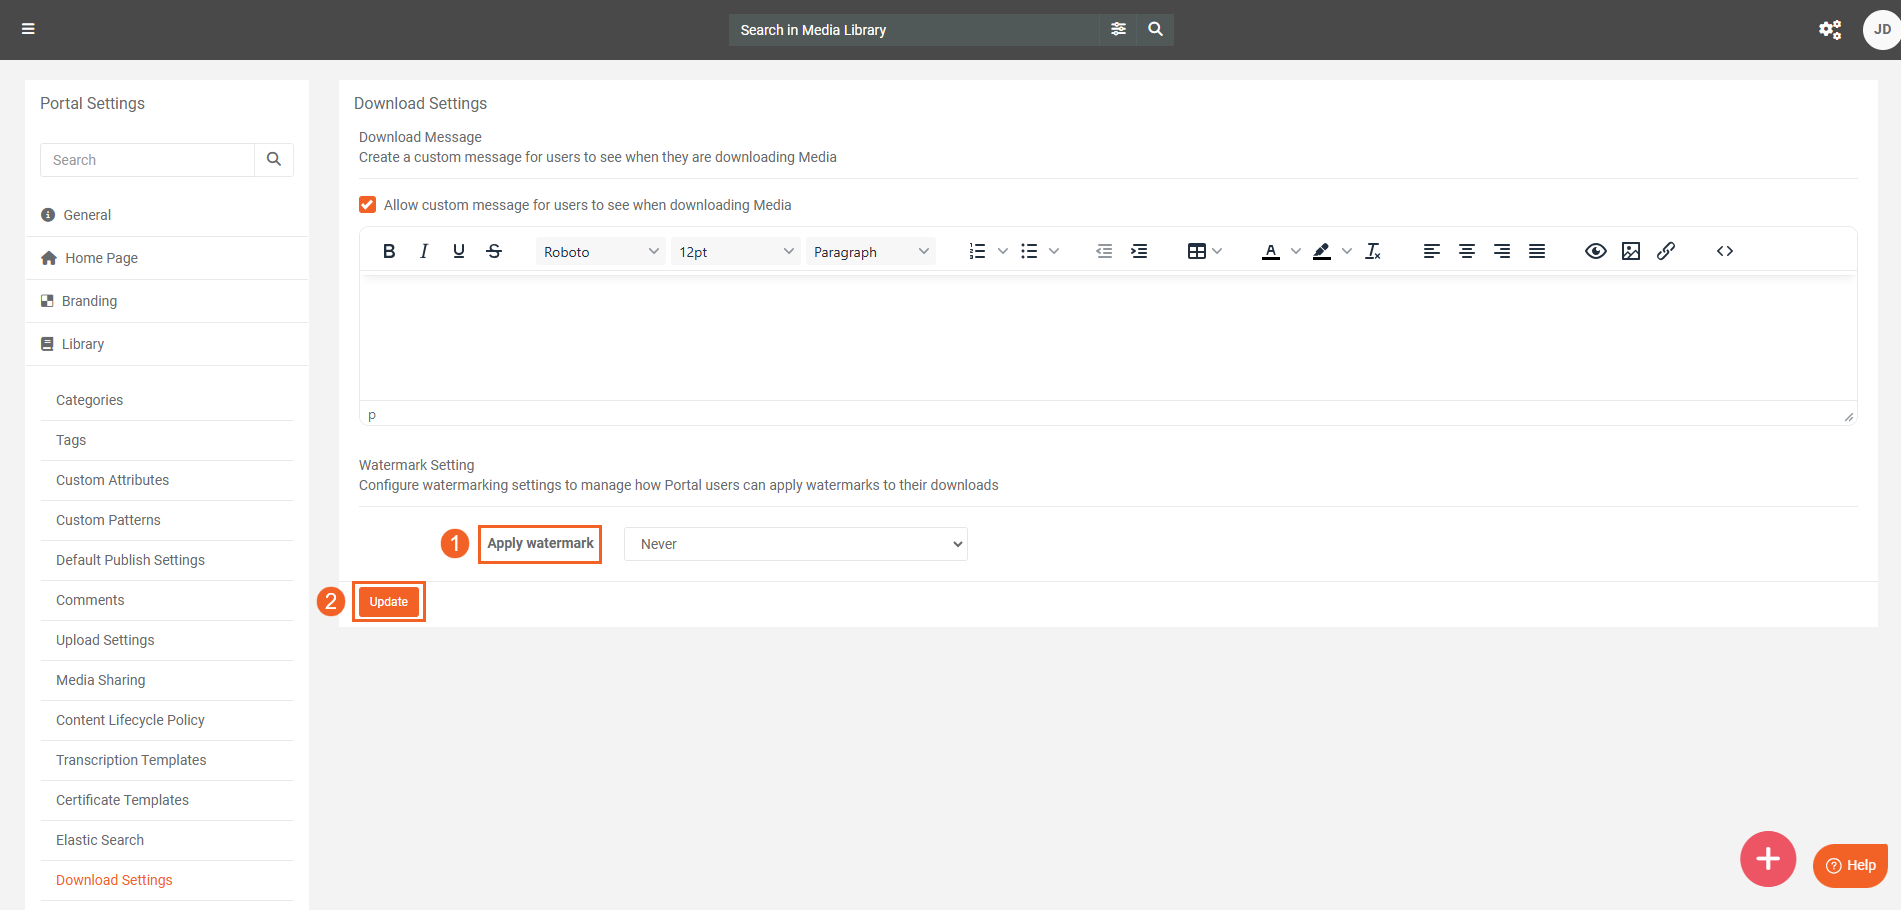
Task: Click the preview eye icon
Action: tap(1596, 251)
